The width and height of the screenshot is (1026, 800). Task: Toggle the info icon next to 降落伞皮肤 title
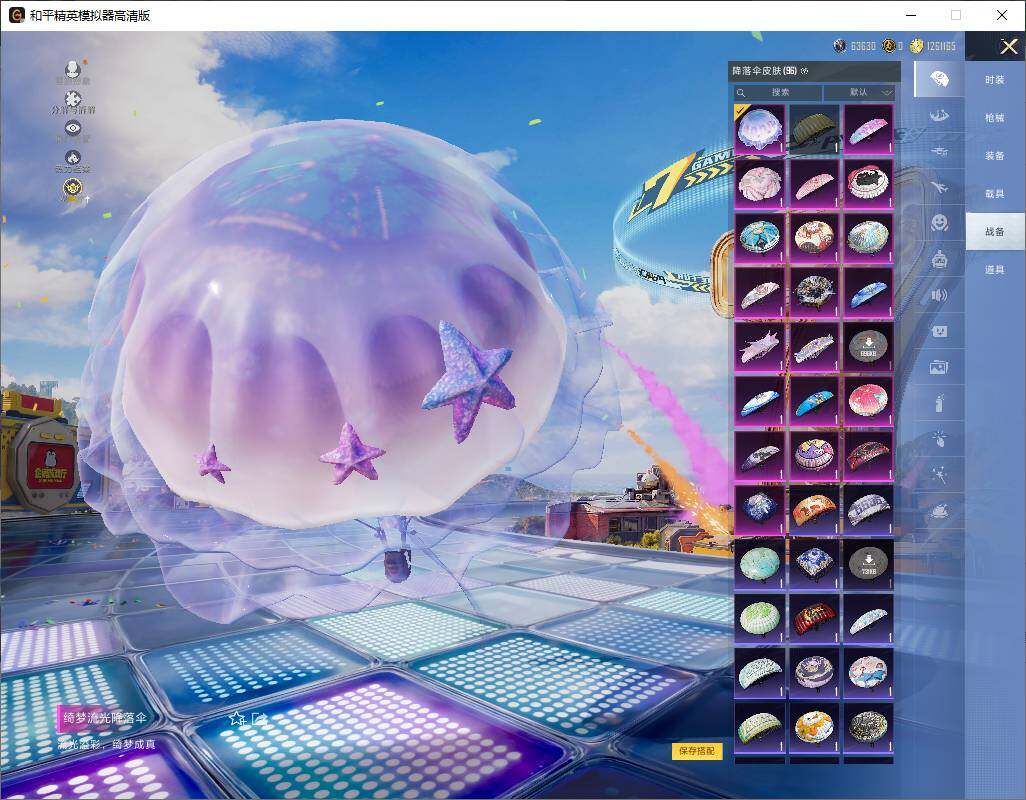pos(804,71)
